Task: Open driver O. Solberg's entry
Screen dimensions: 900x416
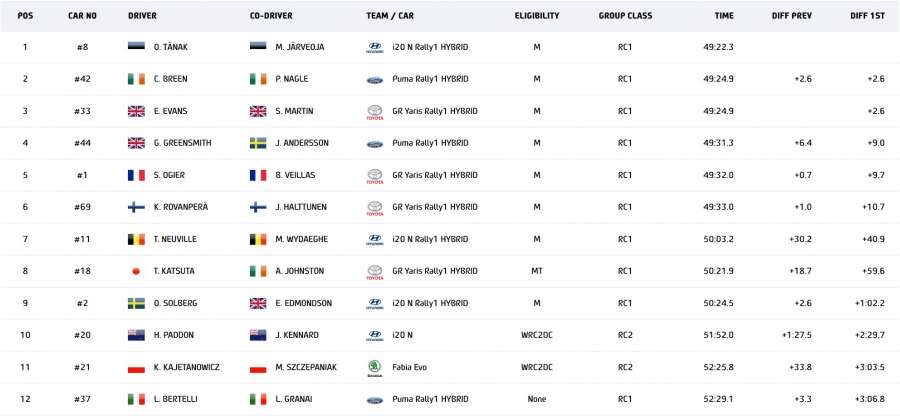Action: [x=176, y=303]
